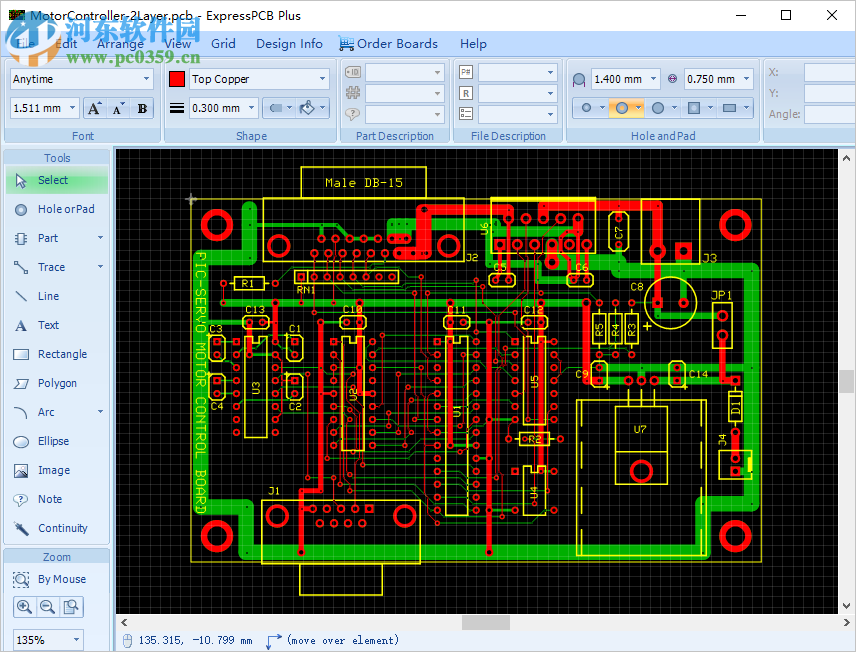Open Help from the toolbar
The width and height of the screenshot is (856, 652).
tap(473, 44)
